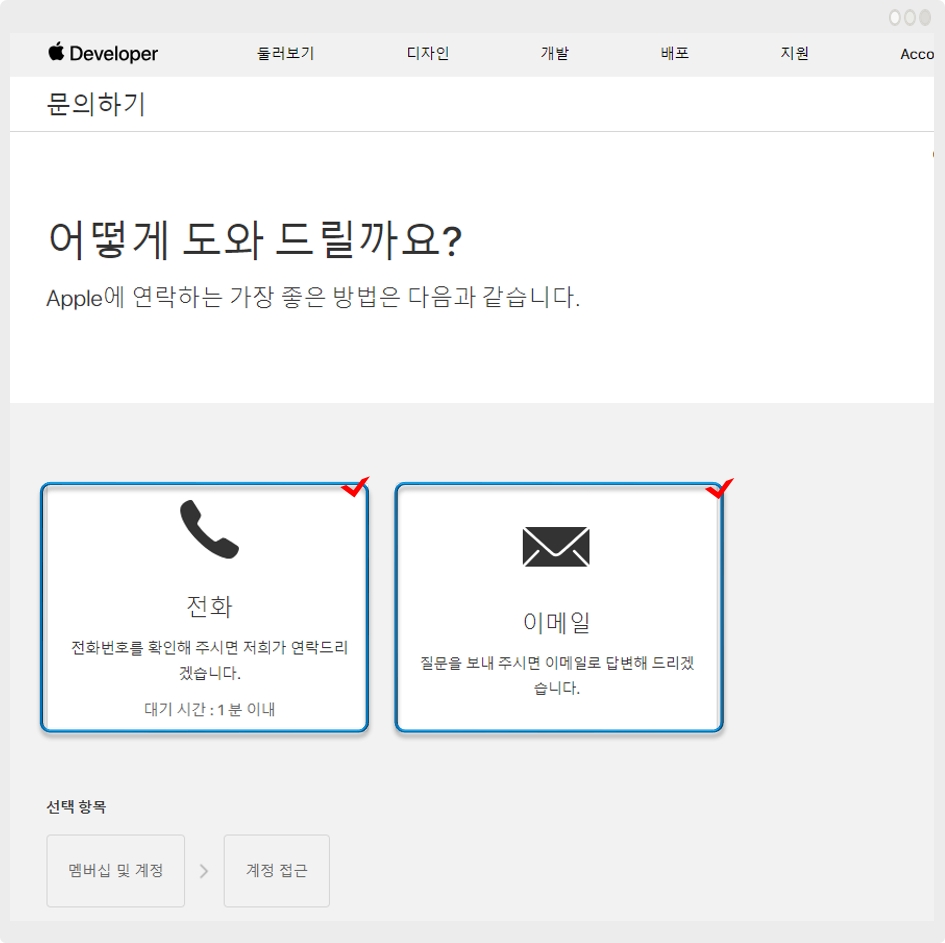This screenshot has height=943, width=945.
Task: Click the phone handset icon
Action: pyautogui.click(x=209, y=530)
